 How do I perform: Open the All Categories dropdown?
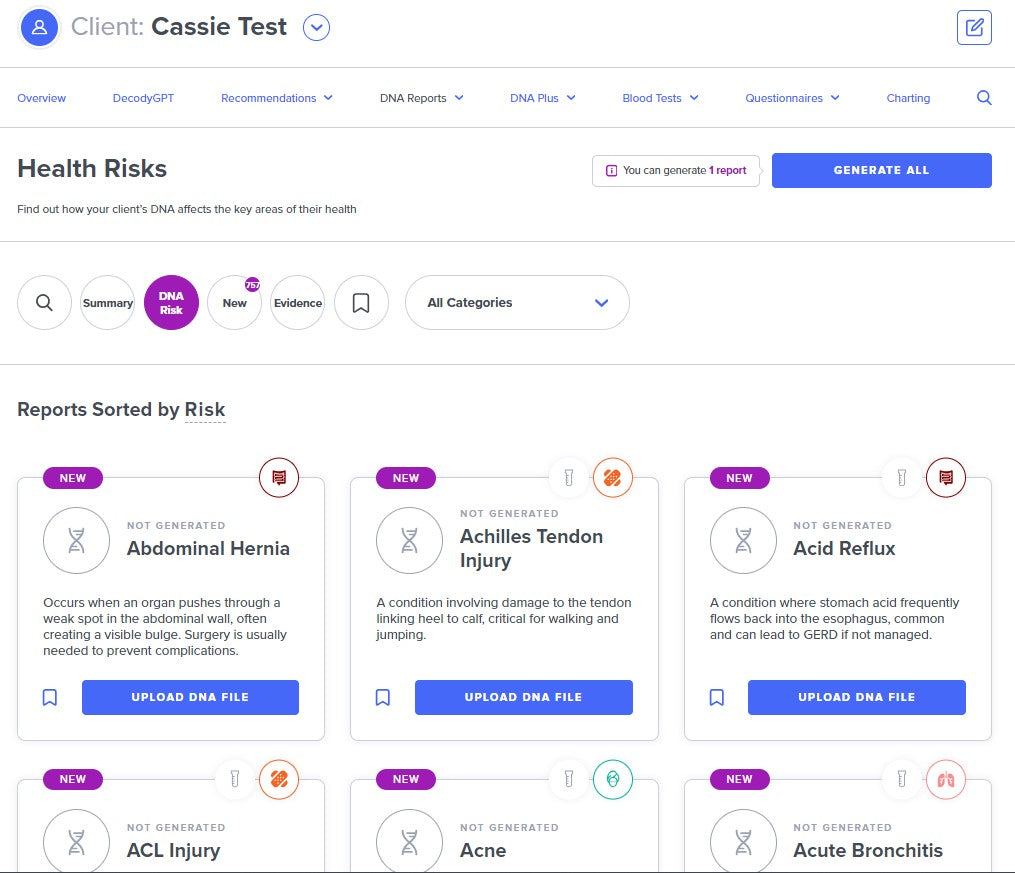pyautogui.click(x=517, y=302)
